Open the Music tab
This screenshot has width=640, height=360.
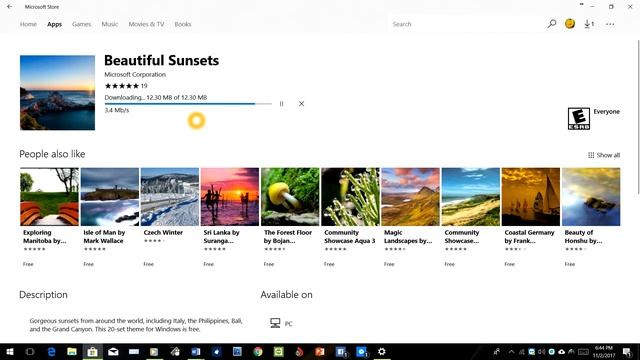(x=109, y=24)
